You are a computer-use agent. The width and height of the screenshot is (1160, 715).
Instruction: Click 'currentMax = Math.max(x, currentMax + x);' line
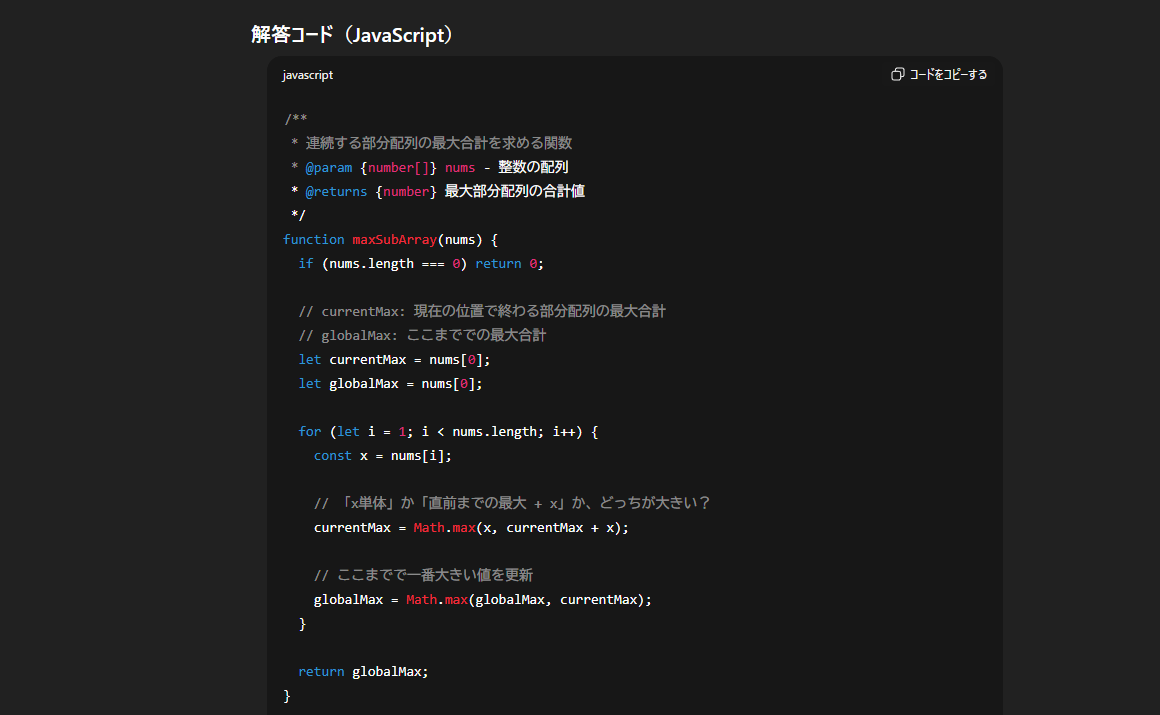coord(471,528)
